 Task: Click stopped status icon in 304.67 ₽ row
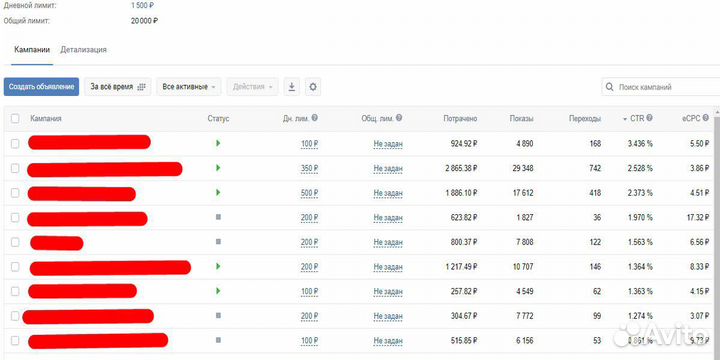tap(218, 315)
